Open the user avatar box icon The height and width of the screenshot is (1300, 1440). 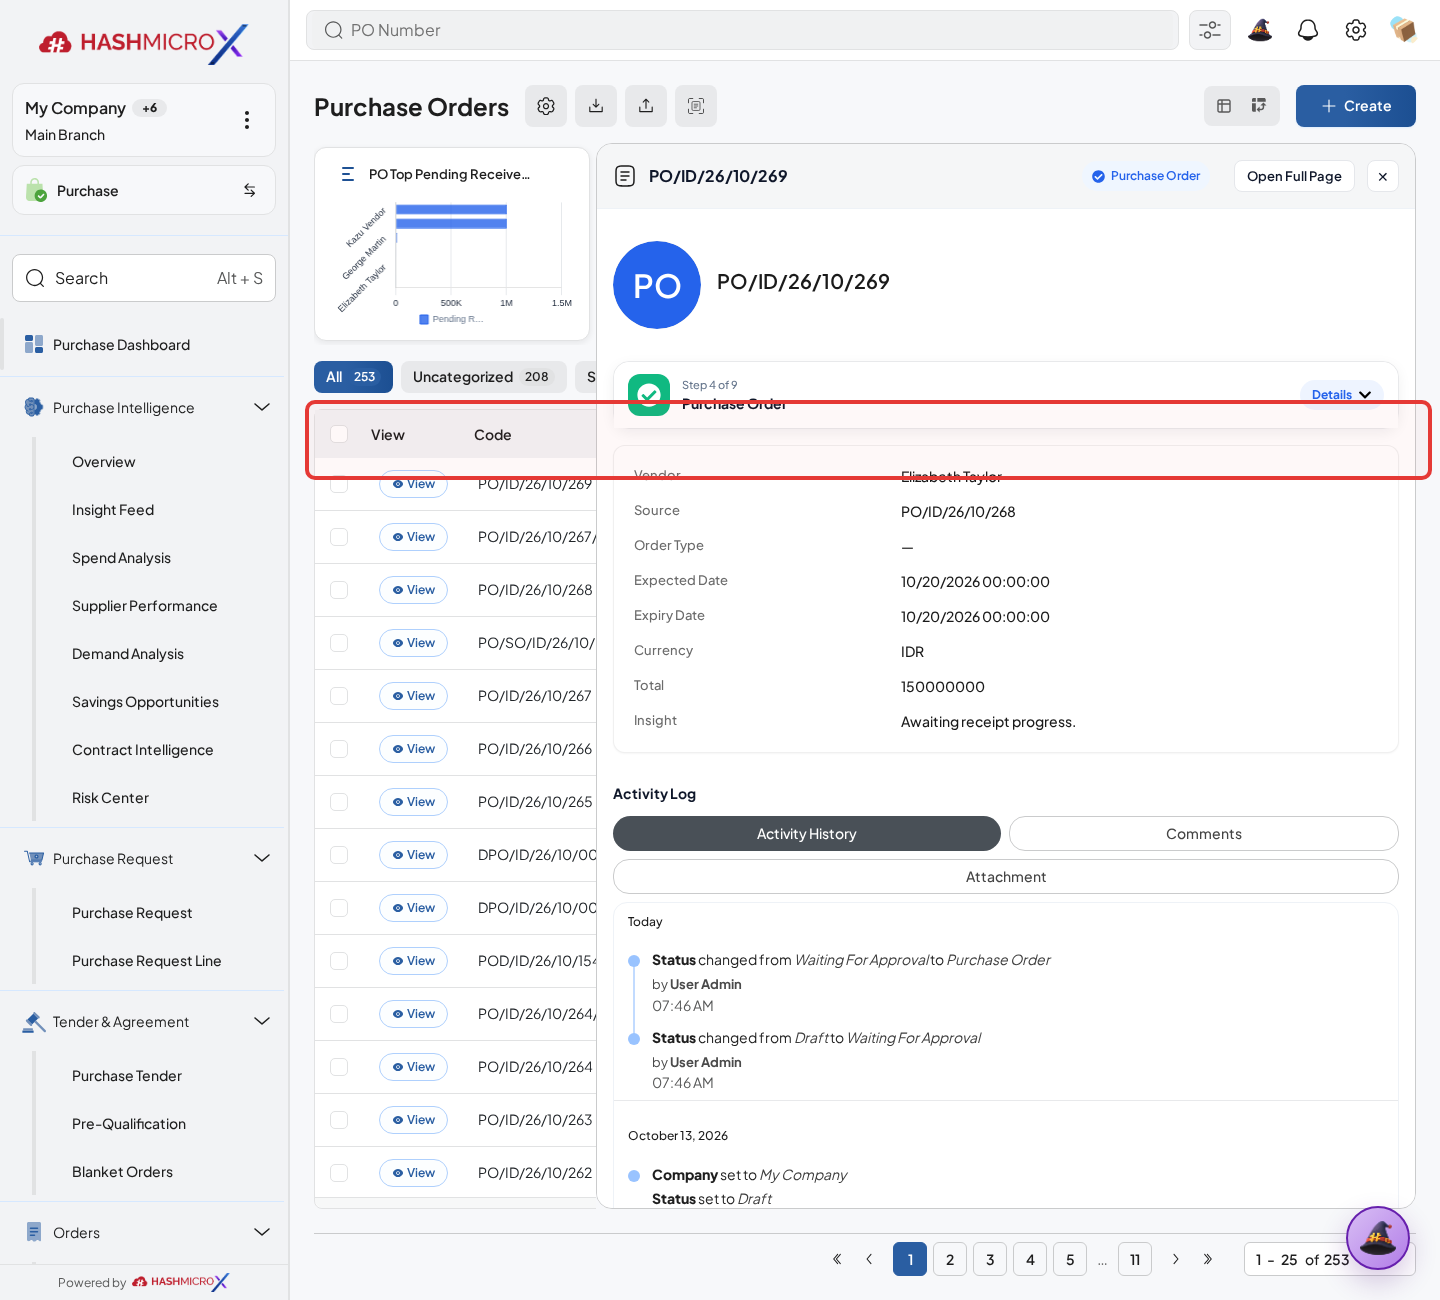(1403, 30)
